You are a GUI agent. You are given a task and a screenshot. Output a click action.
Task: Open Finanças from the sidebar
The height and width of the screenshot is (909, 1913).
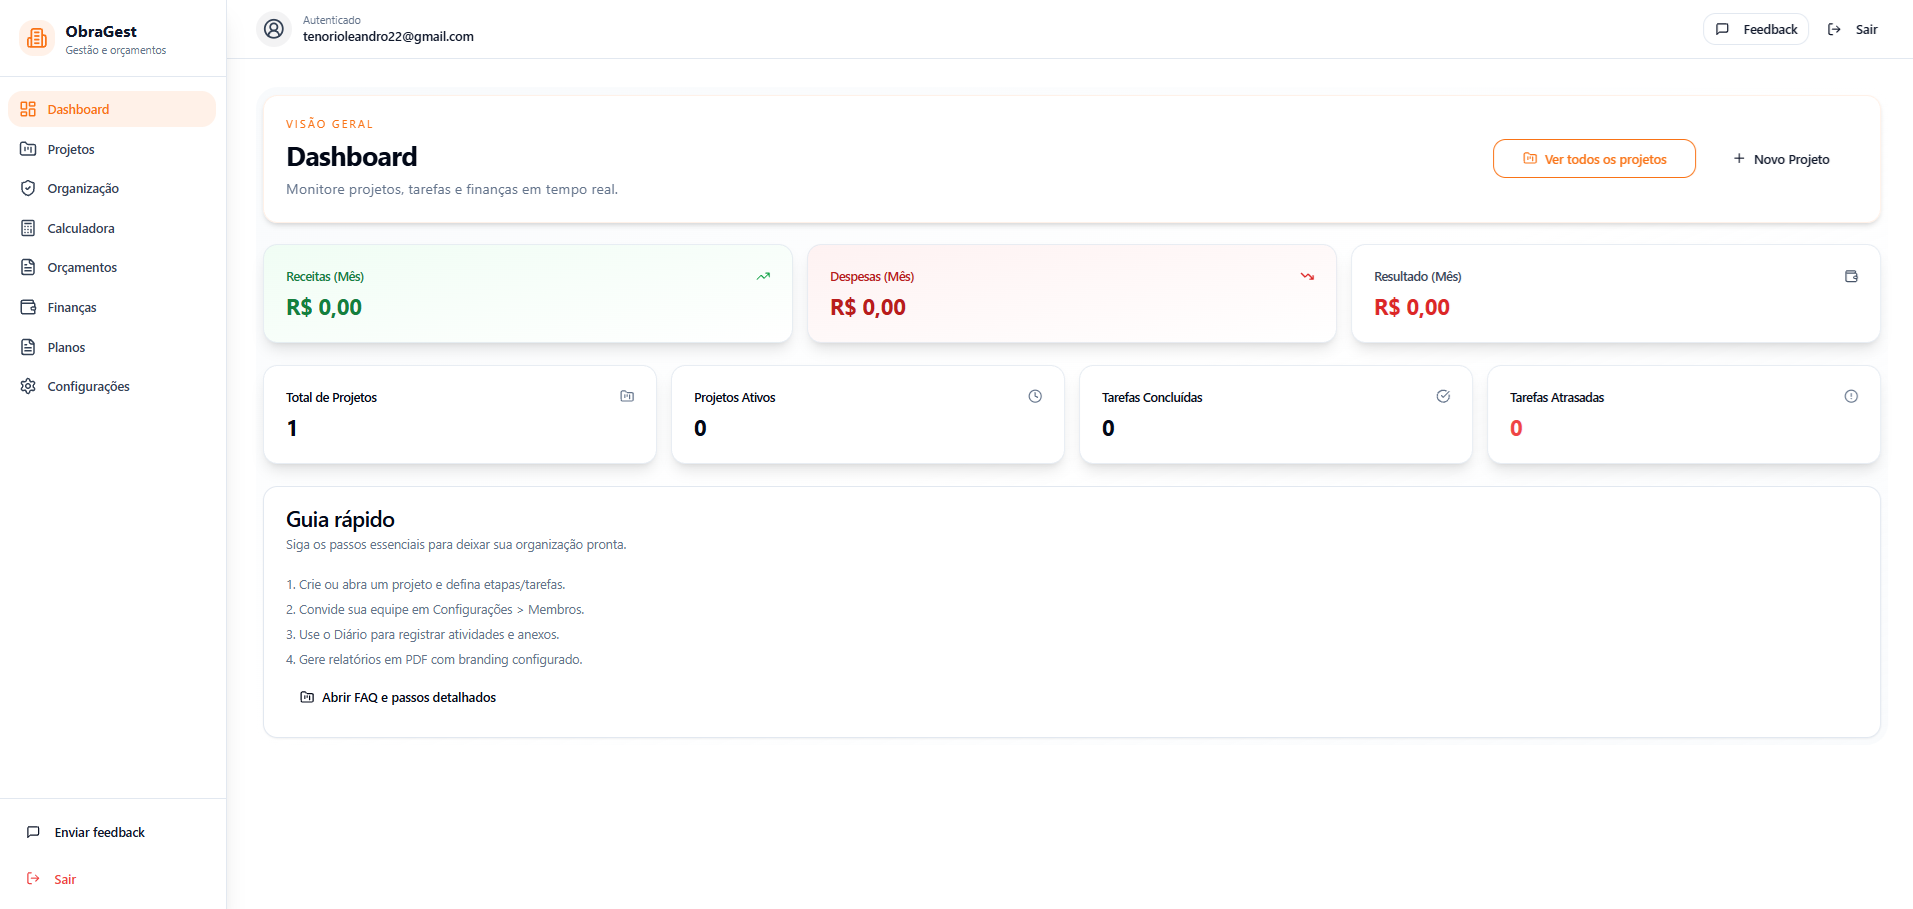[112, 307]
